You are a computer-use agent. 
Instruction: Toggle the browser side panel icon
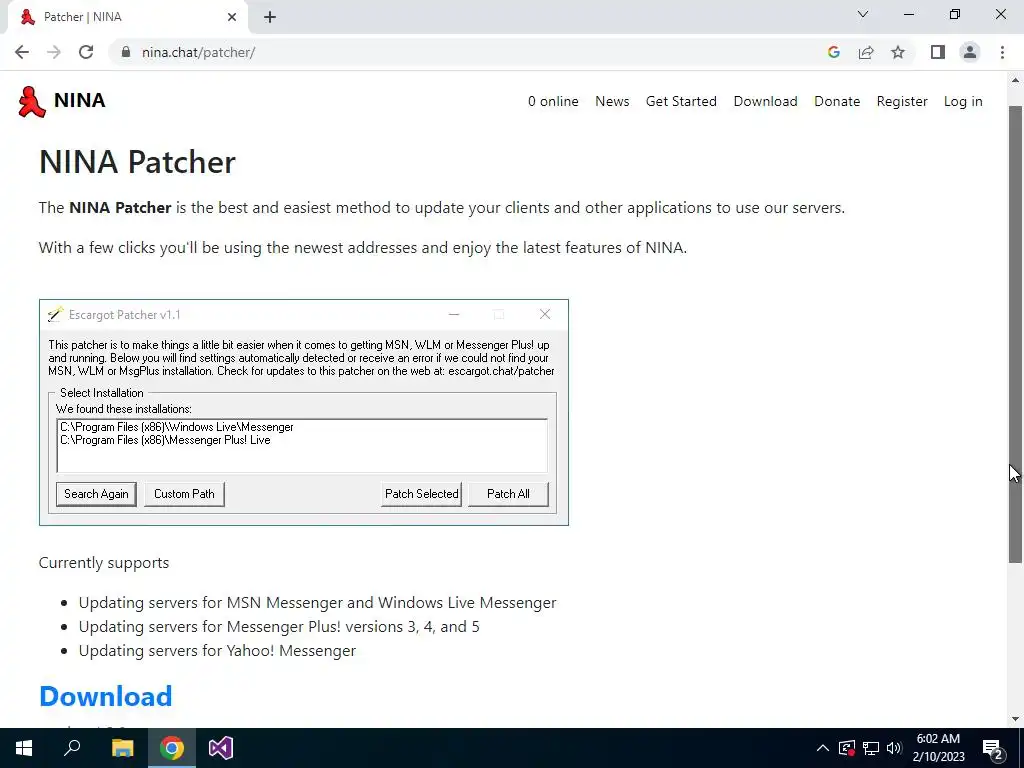click(938, 52)
